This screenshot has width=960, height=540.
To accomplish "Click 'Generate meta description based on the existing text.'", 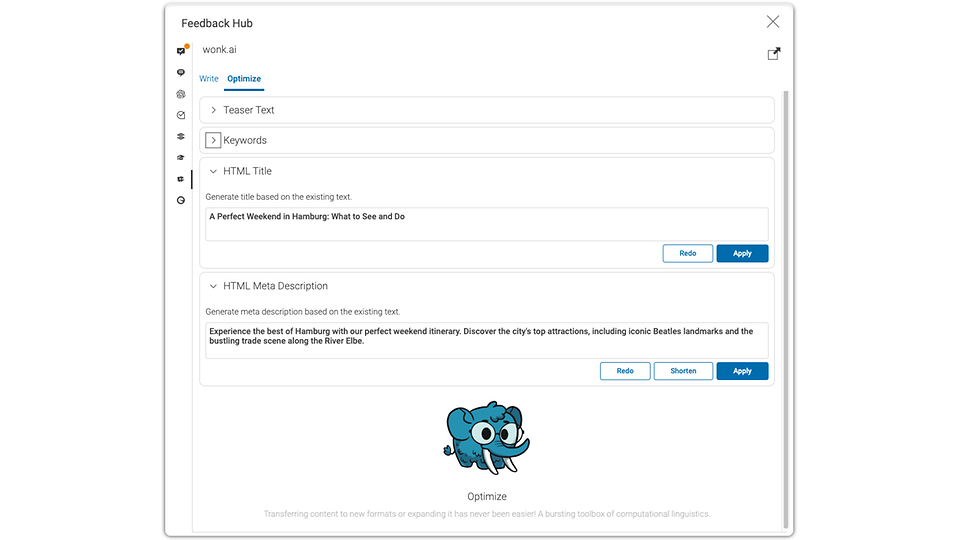I will pos(302,312).
